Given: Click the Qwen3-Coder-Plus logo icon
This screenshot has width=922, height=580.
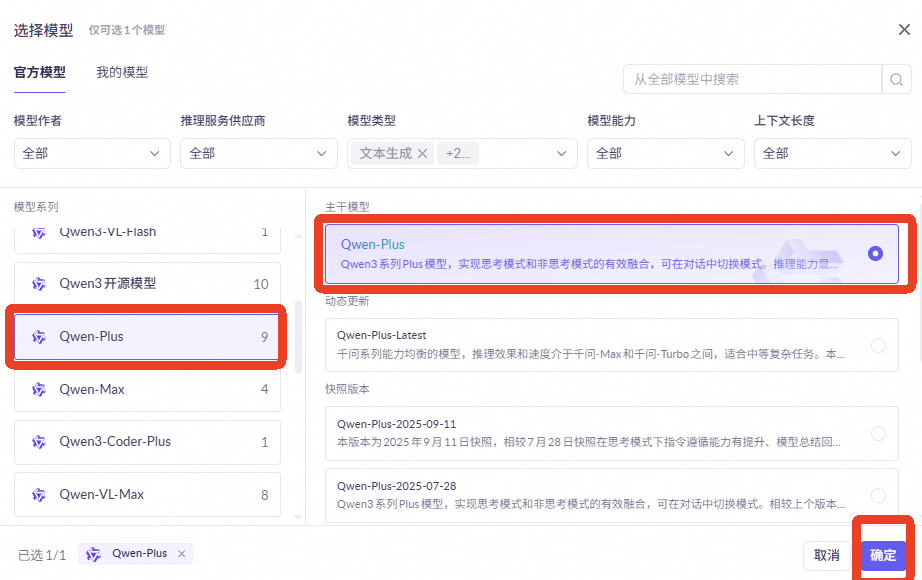Looking at the screenshot, I should coord(39,442).
